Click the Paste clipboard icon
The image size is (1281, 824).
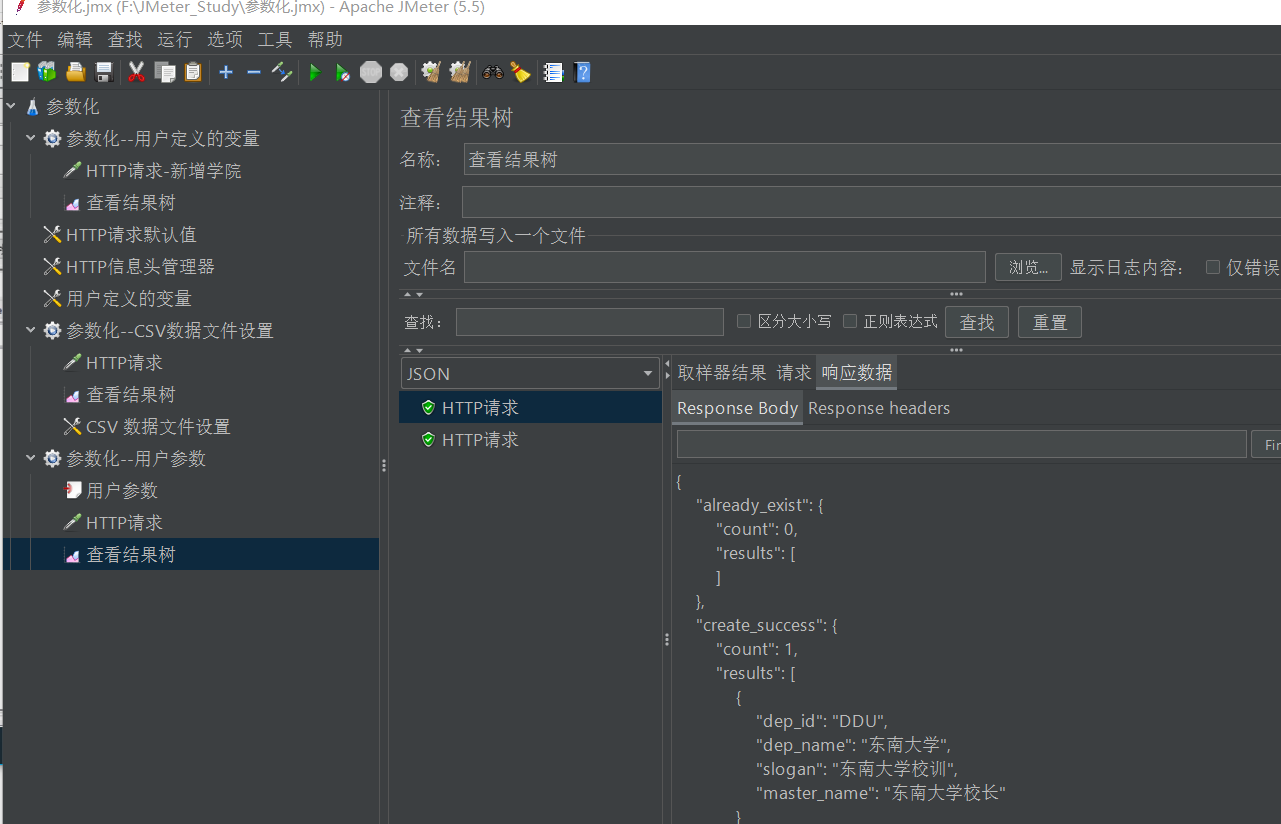tap(193, 72)
